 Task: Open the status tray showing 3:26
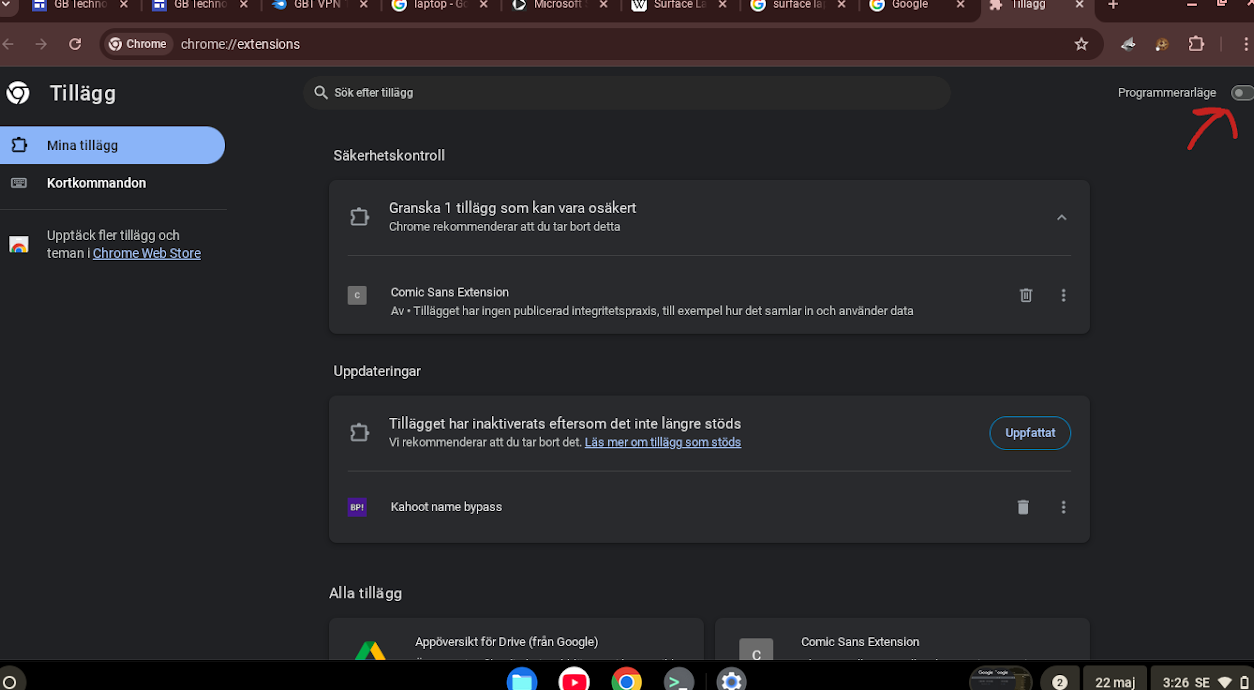coord(1201,682)
